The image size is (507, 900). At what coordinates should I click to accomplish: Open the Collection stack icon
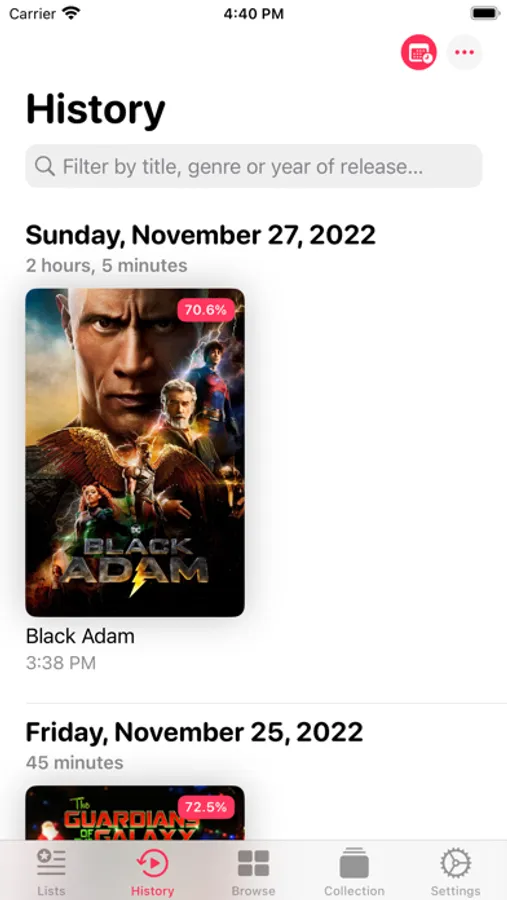click(x=354, y=863)
